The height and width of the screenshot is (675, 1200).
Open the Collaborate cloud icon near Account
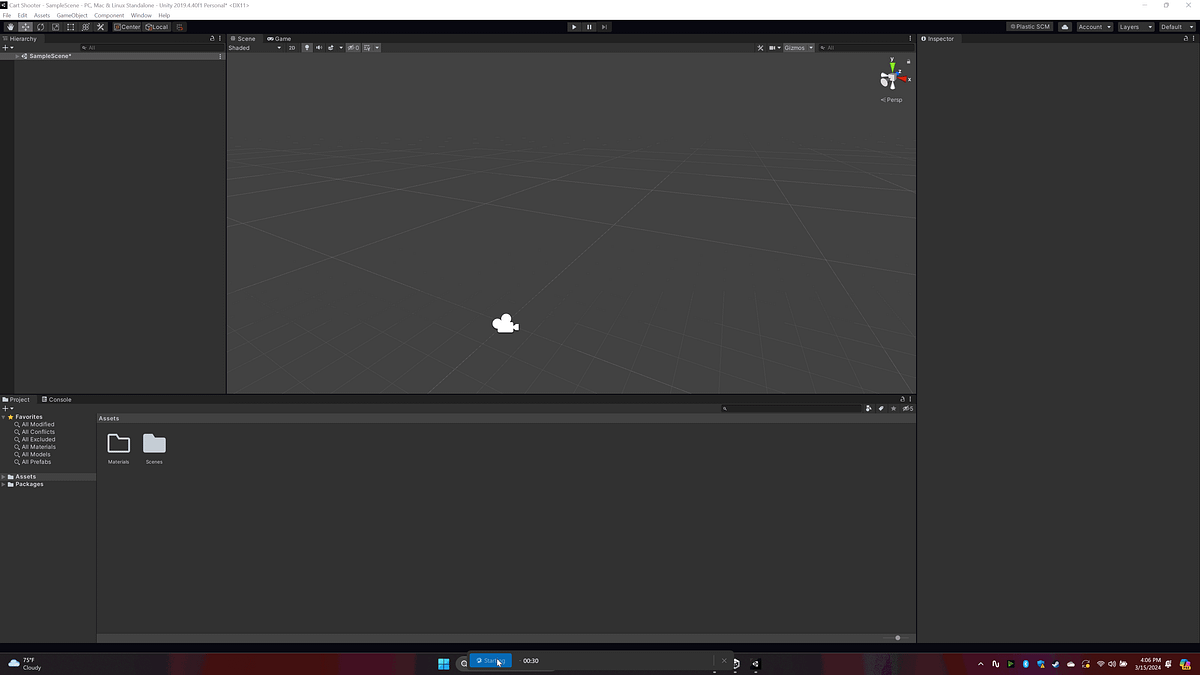coord(1064,27)
